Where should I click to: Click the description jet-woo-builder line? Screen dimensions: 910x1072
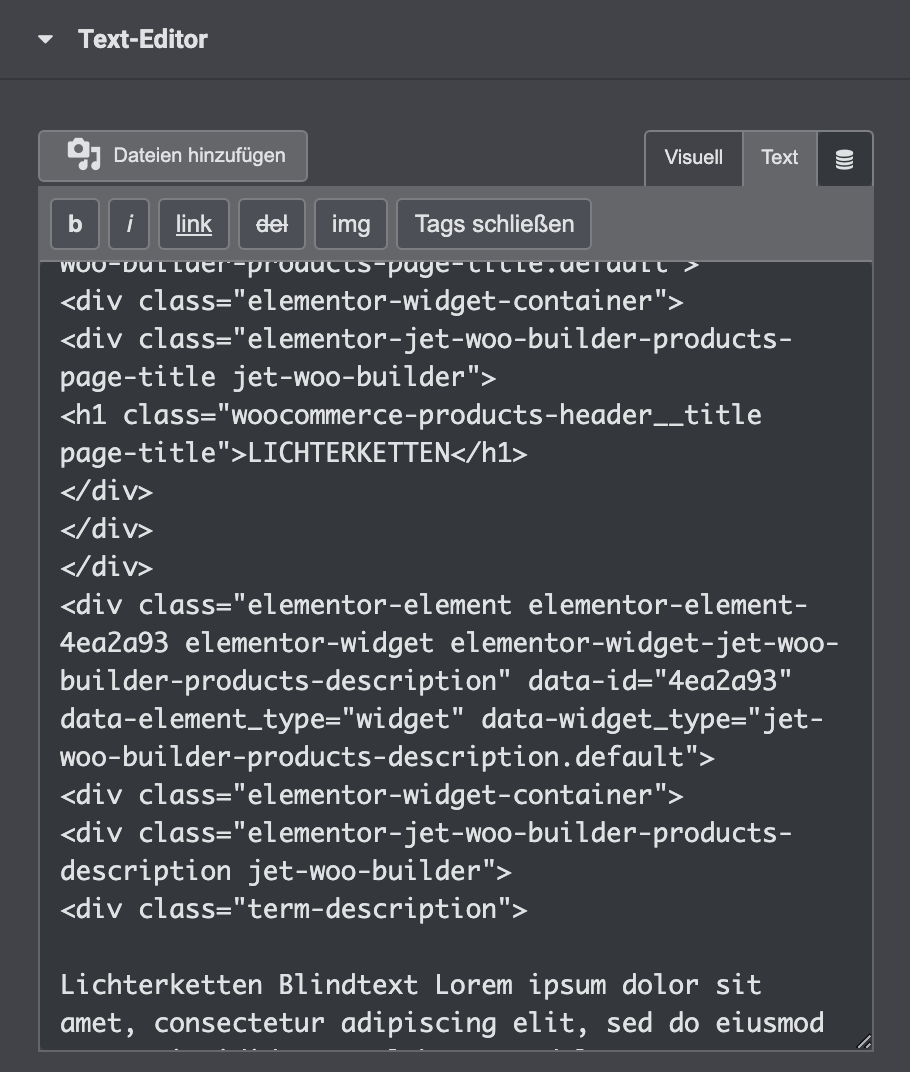pyautogui.click(x=286, y=872)
